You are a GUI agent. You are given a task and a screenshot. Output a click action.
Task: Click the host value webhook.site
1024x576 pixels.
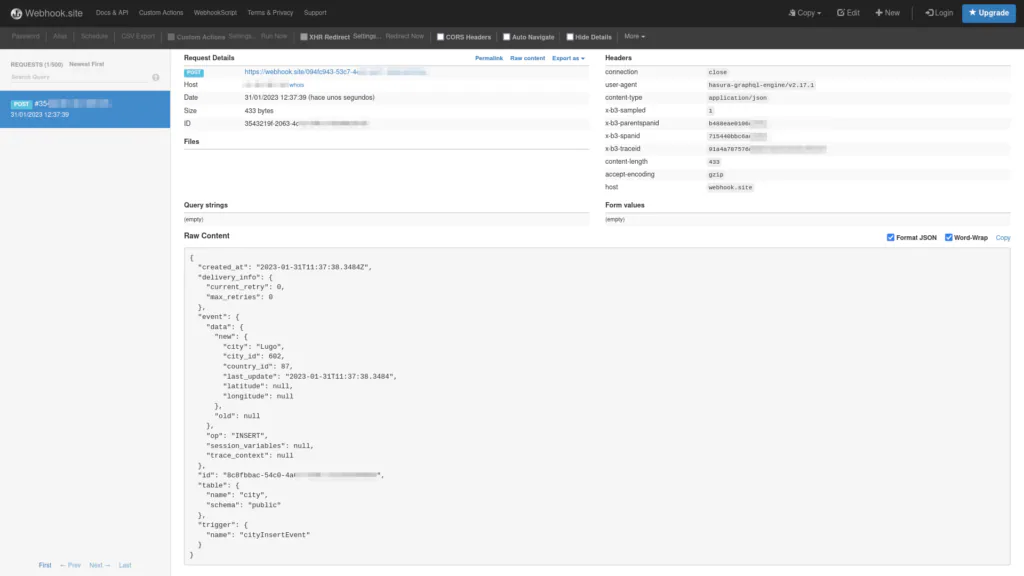(730, 187)
